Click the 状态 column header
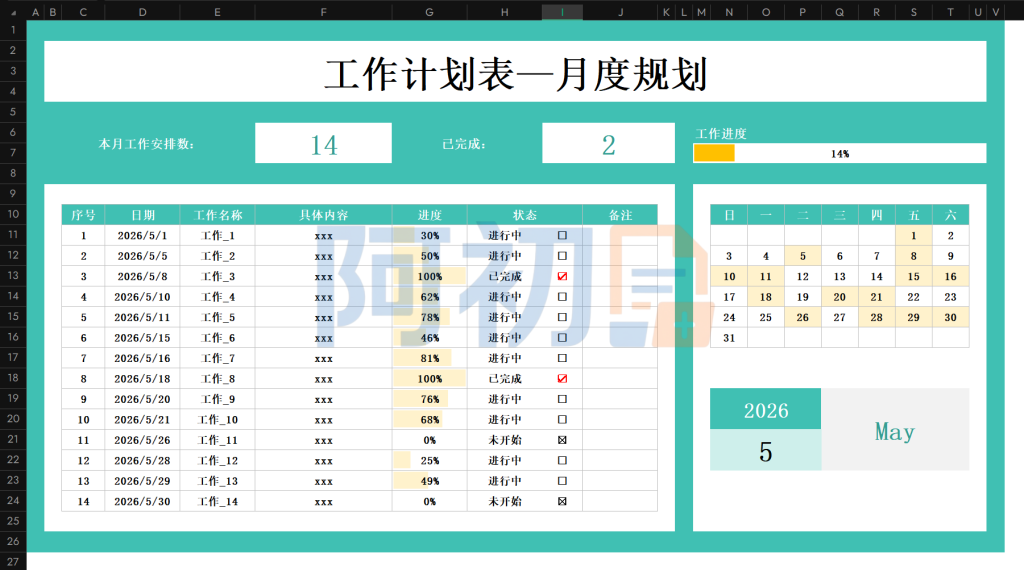Image resolution: width=1024 pixels, height=570 pixels. click(524, 215)
